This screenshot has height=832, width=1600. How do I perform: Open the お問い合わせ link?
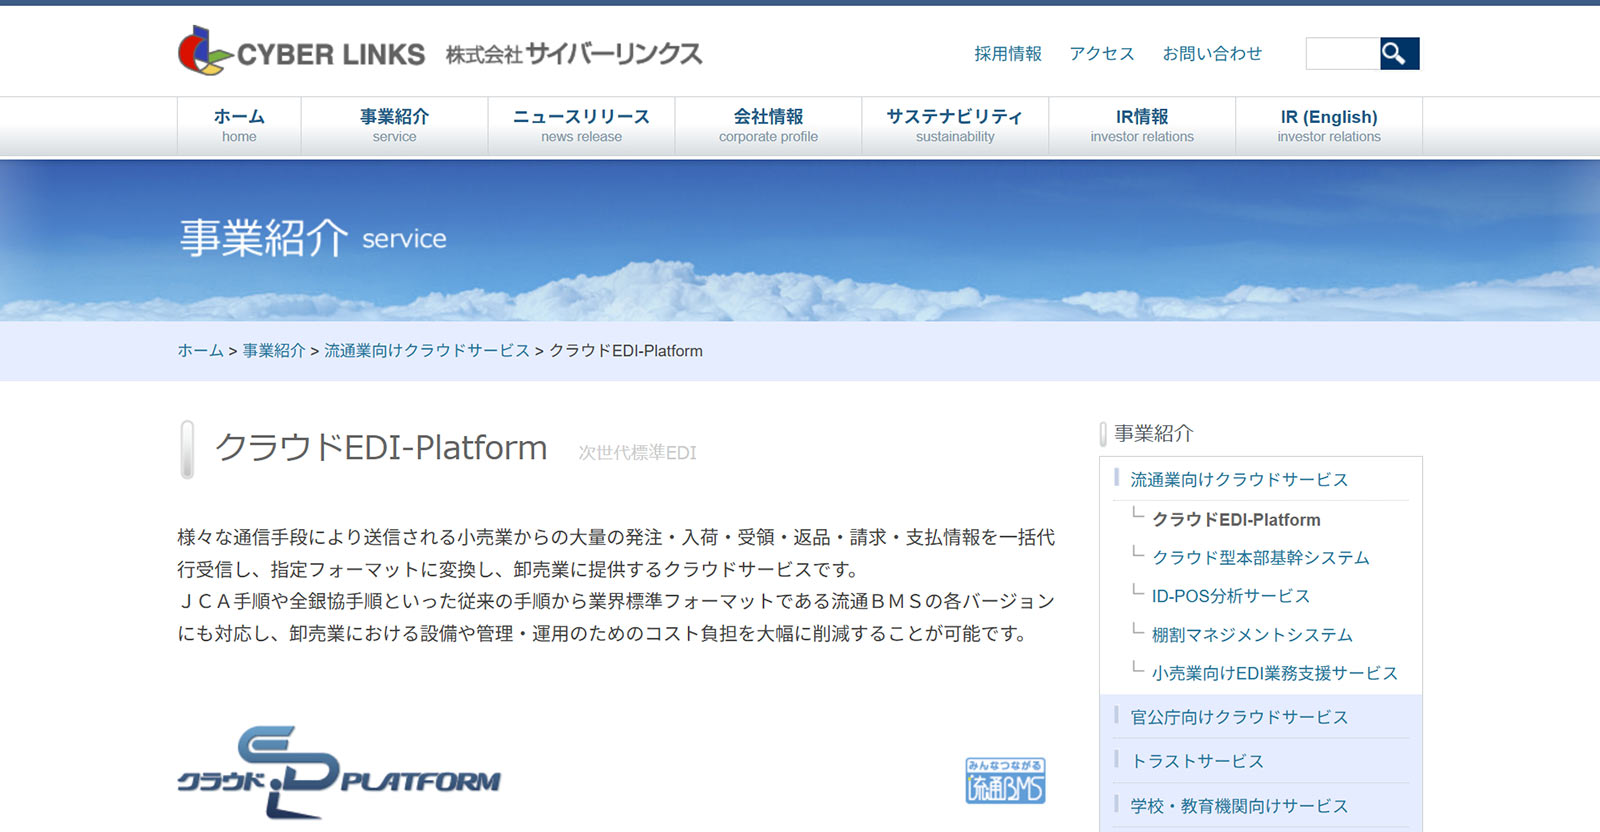coord(1212,54)
